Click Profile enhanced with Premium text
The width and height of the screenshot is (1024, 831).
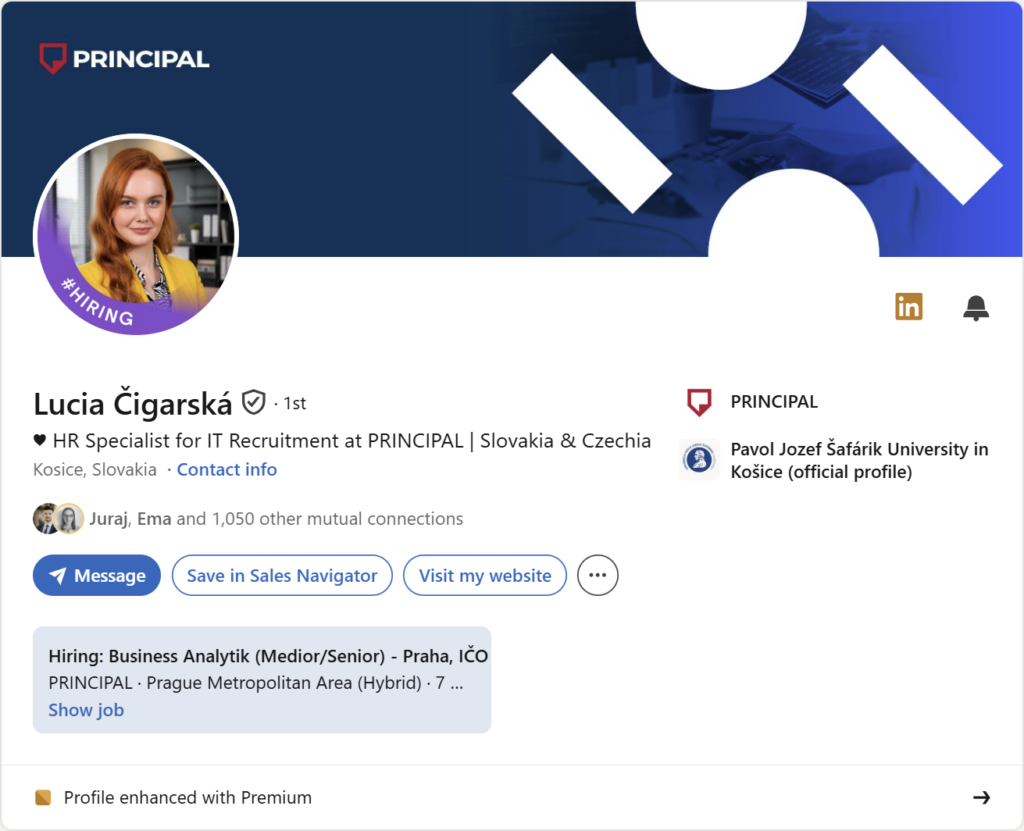coord(187,798)
